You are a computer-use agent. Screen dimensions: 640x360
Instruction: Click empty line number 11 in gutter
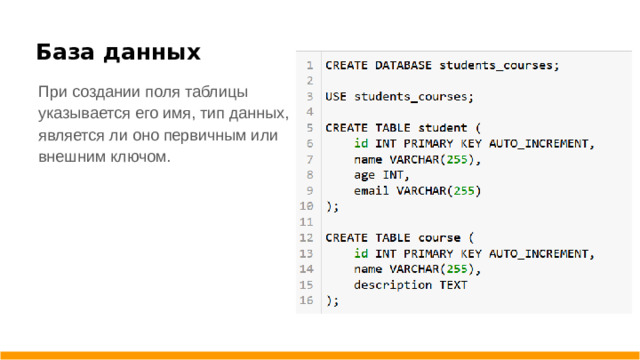pyautogui.click(x=307, y=222)
